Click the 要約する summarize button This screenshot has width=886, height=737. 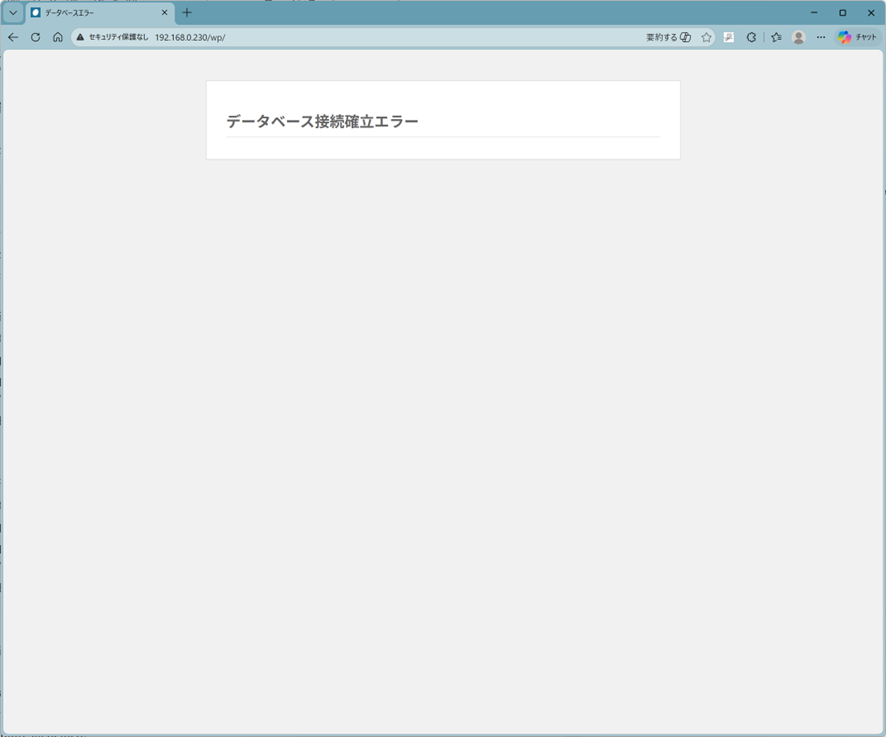[x=668, y=37]
